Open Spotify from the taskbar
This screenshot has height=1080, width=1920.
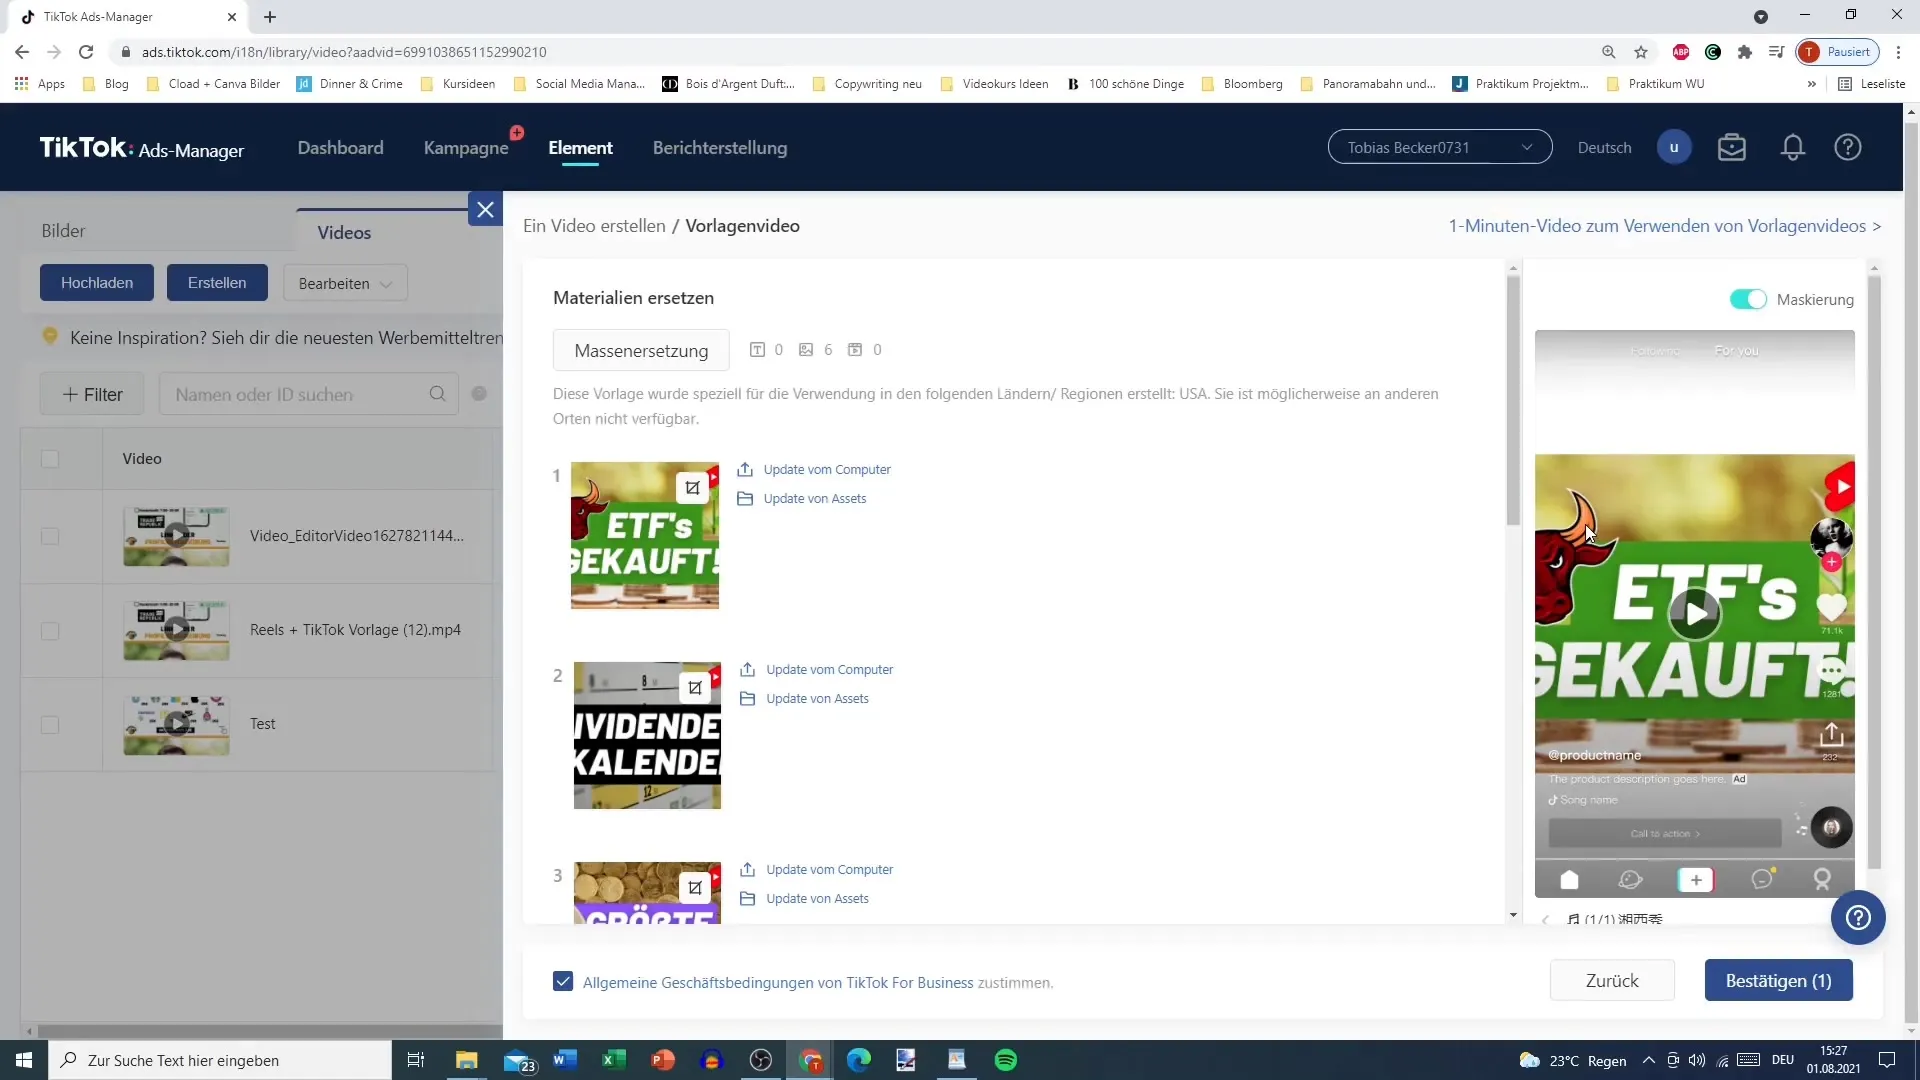tap(1006, 1060)
